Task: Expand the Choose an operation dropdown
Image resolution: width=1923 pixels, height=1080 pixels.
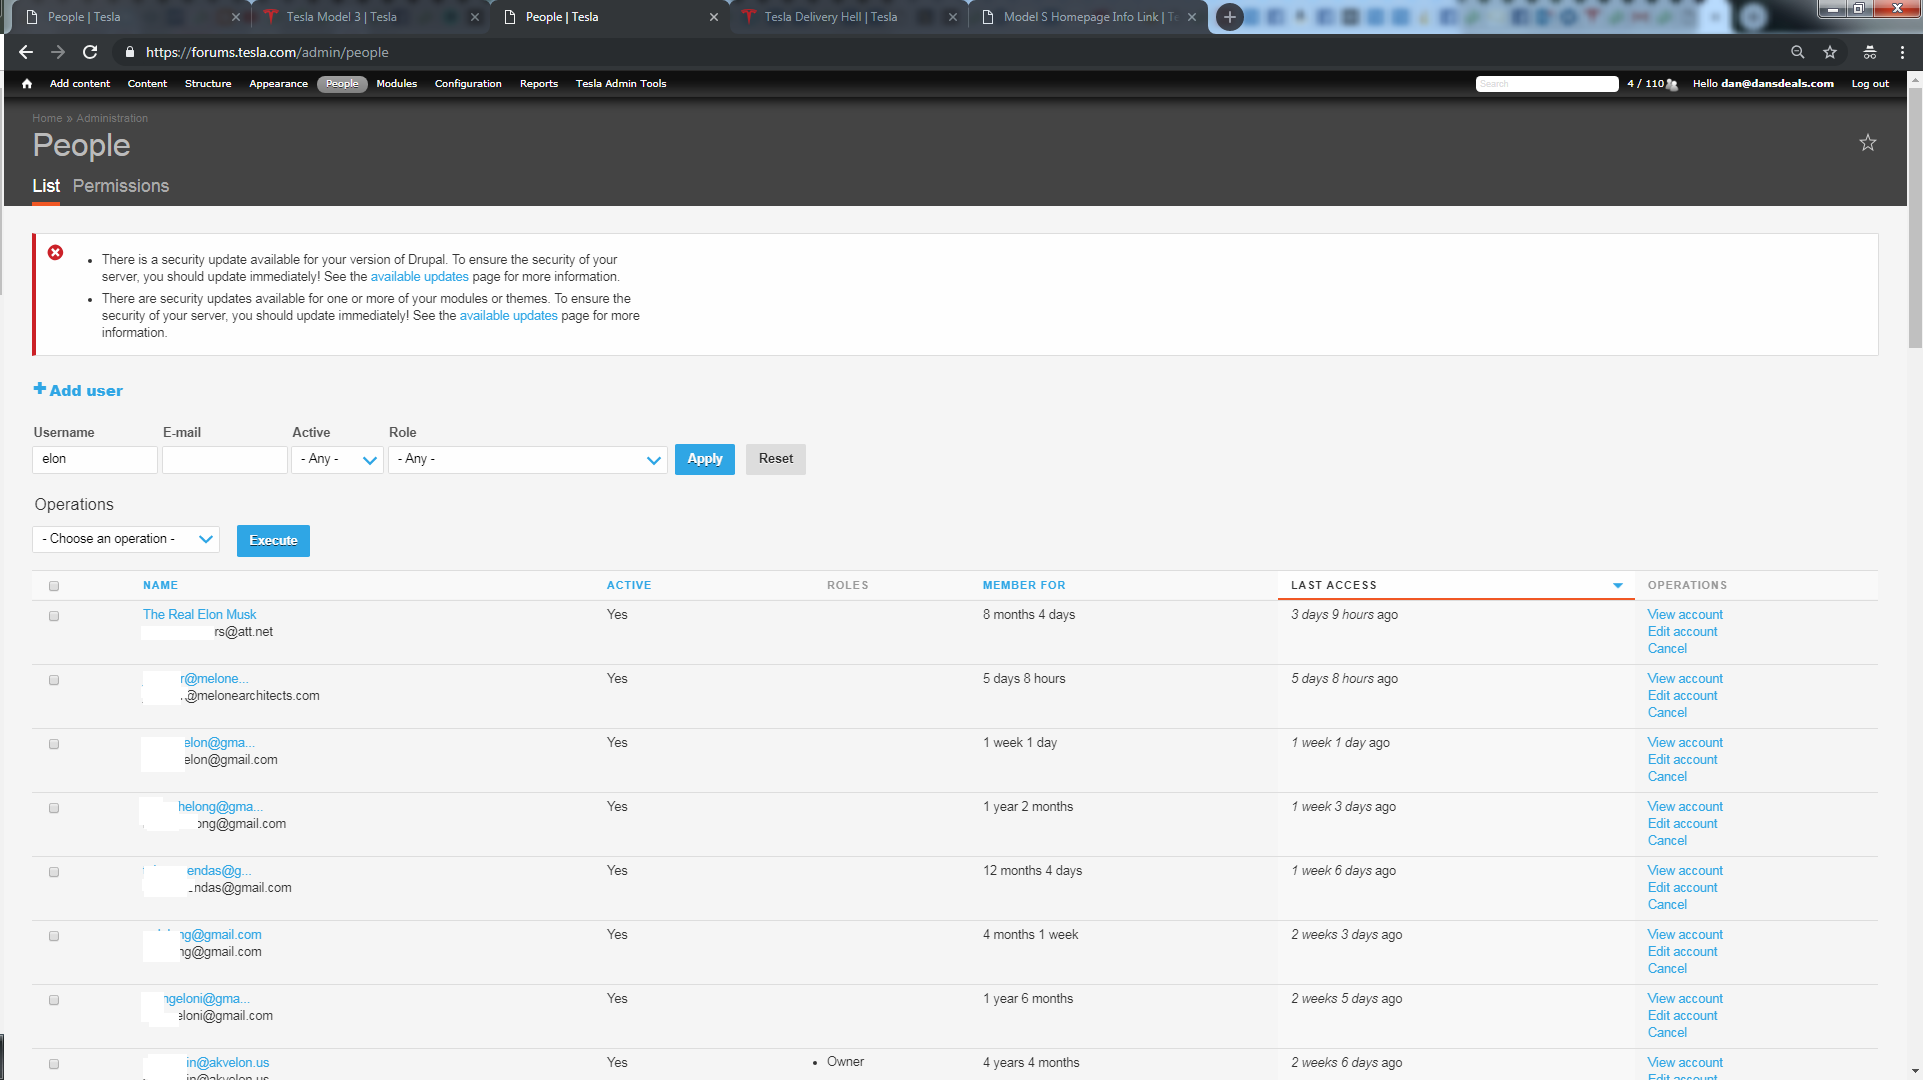Action: click(x=126, y=539)
